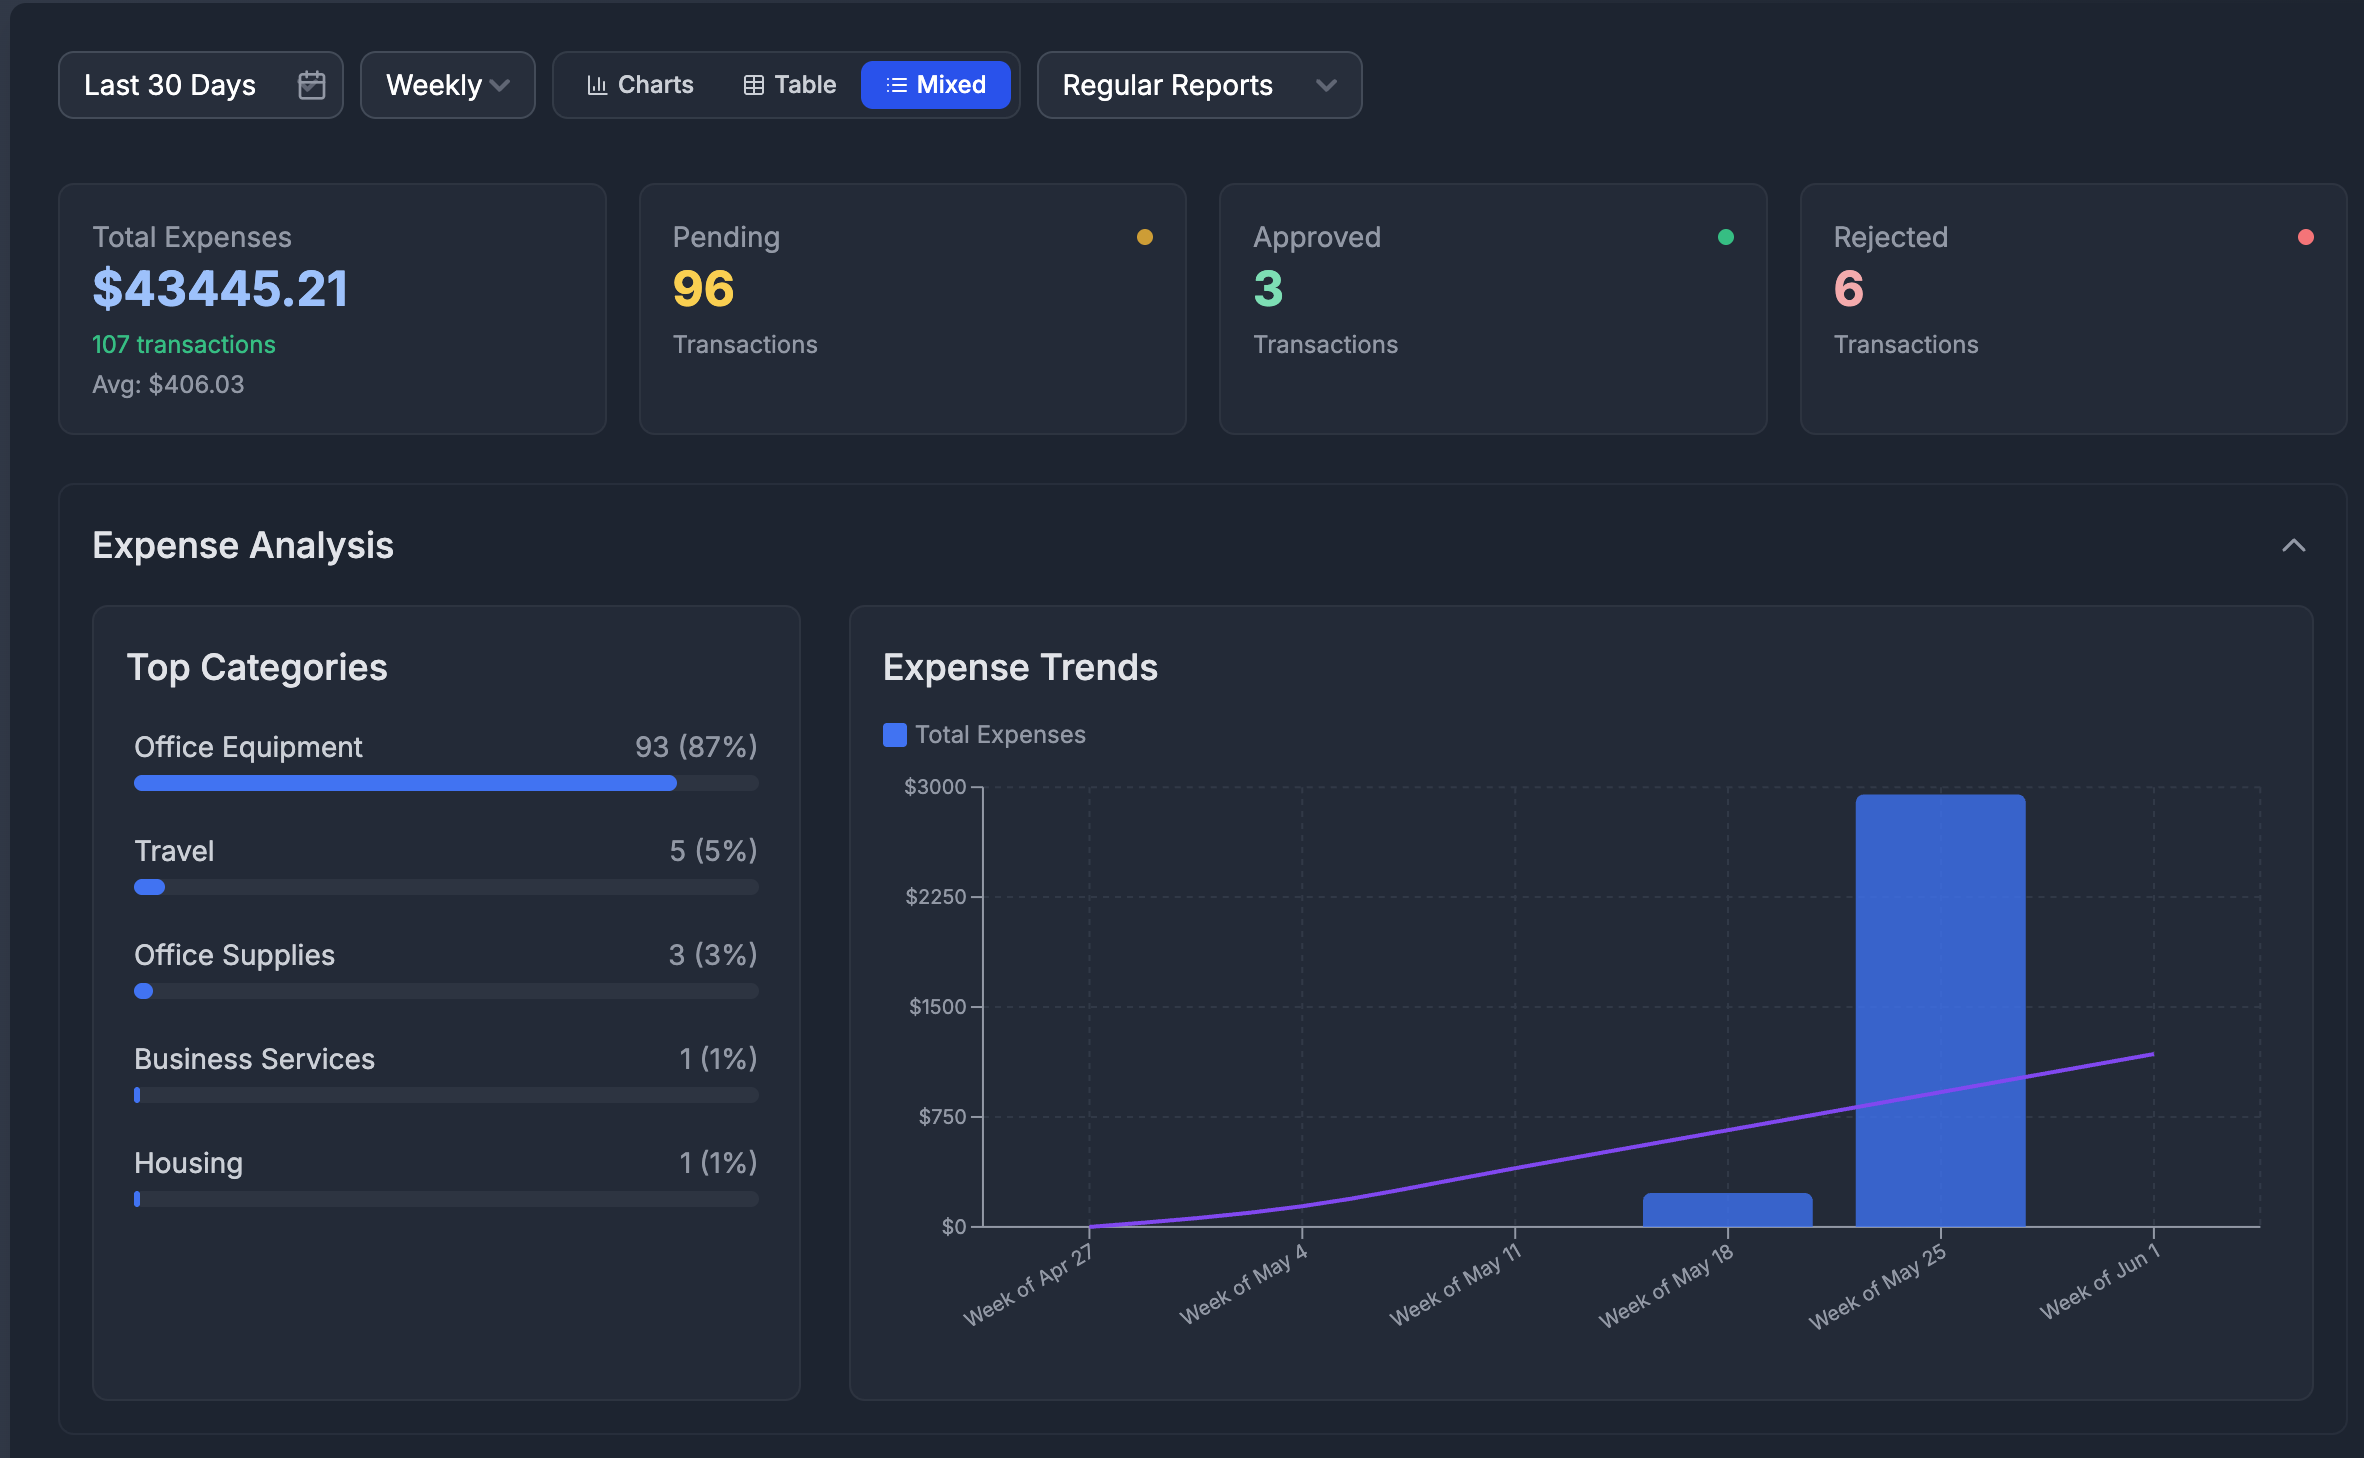Click the red Rejected status dot
Viewport: 2364px width, 1458px height.
click(x=2305, y=237)
